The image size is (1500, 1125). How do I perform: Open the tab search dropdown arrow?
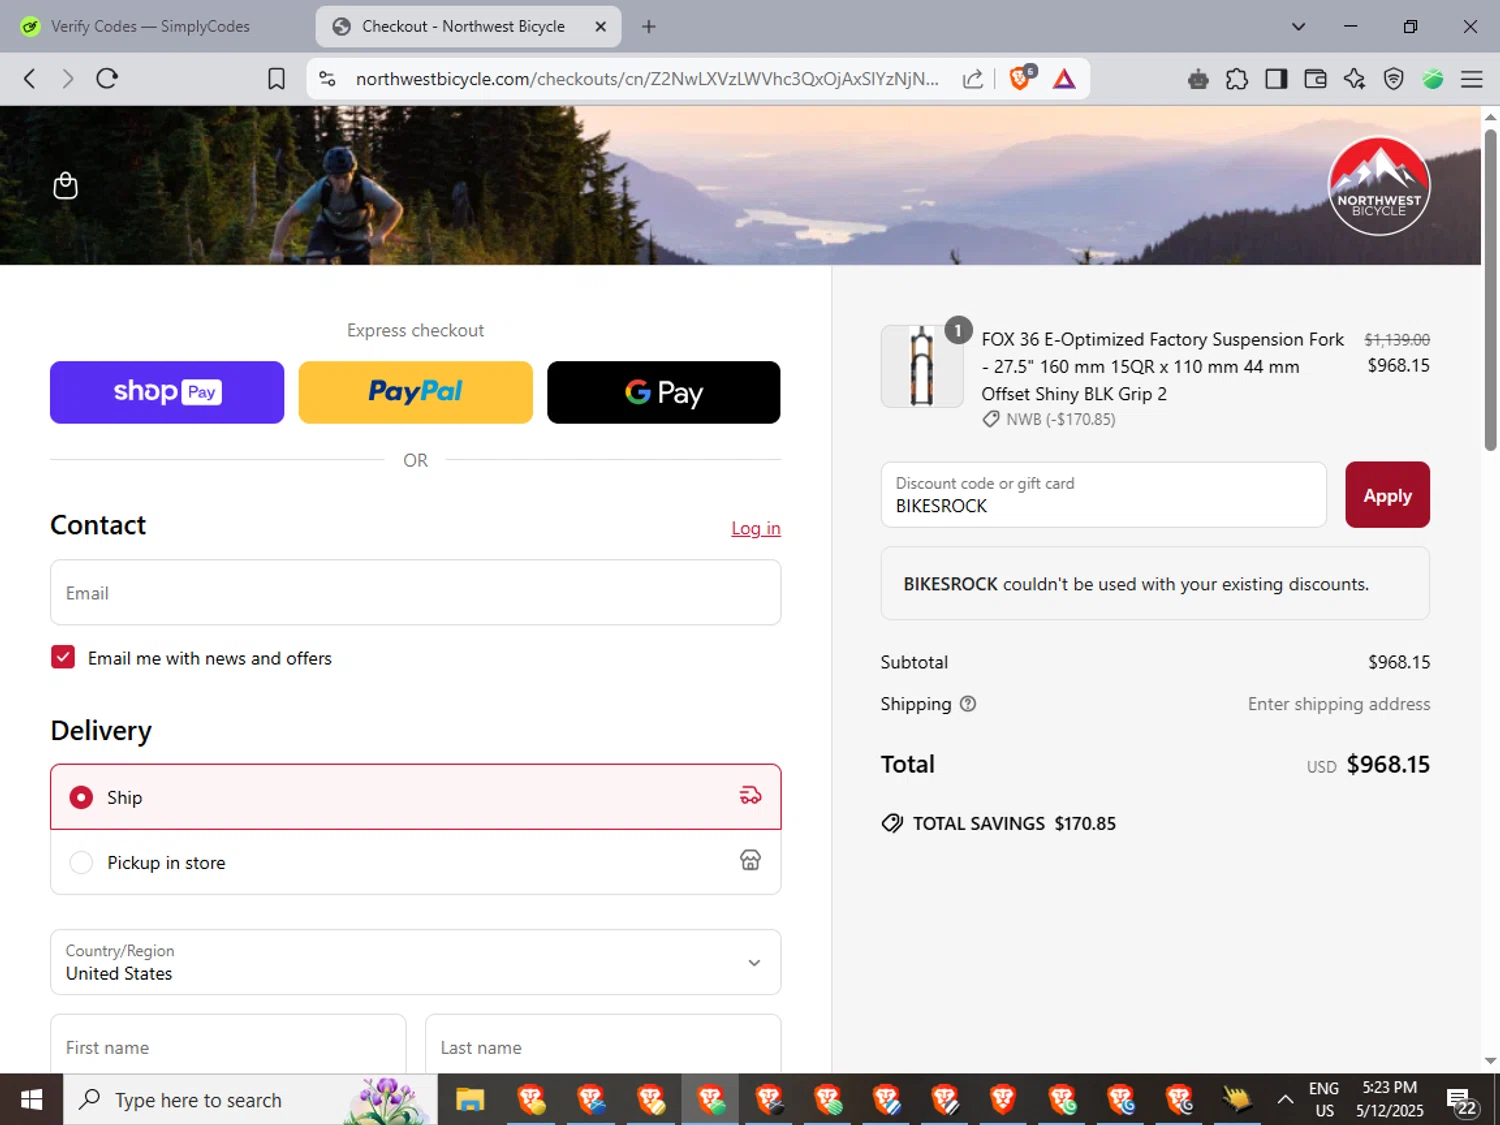click(x=1298, y=27)
